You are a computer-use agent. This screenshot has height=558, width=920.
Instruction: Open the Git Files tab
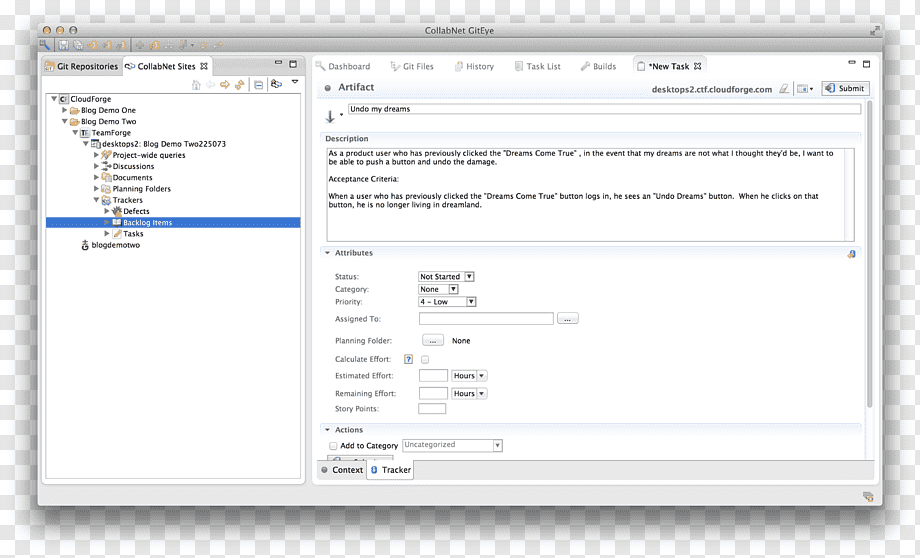412,66
